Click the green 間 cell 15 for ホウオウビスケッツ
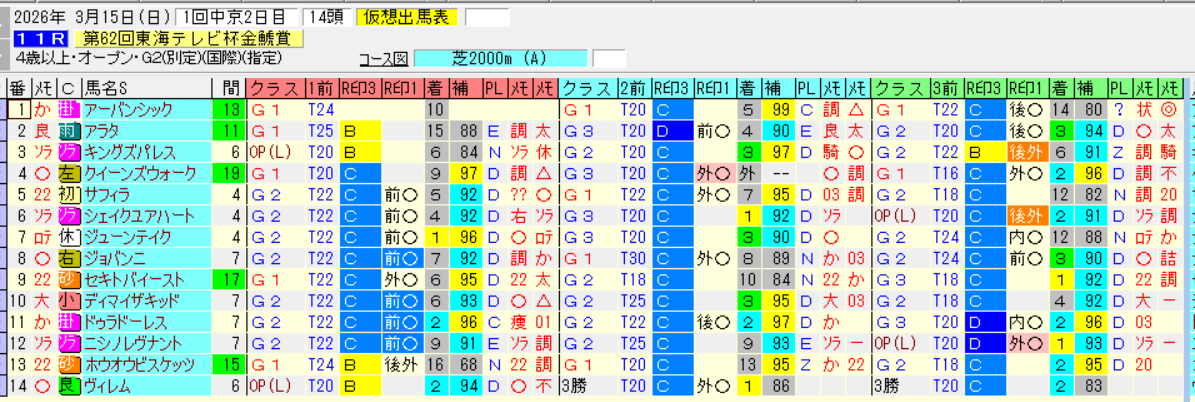1195x402 pixels. click(x=229, y=365)
